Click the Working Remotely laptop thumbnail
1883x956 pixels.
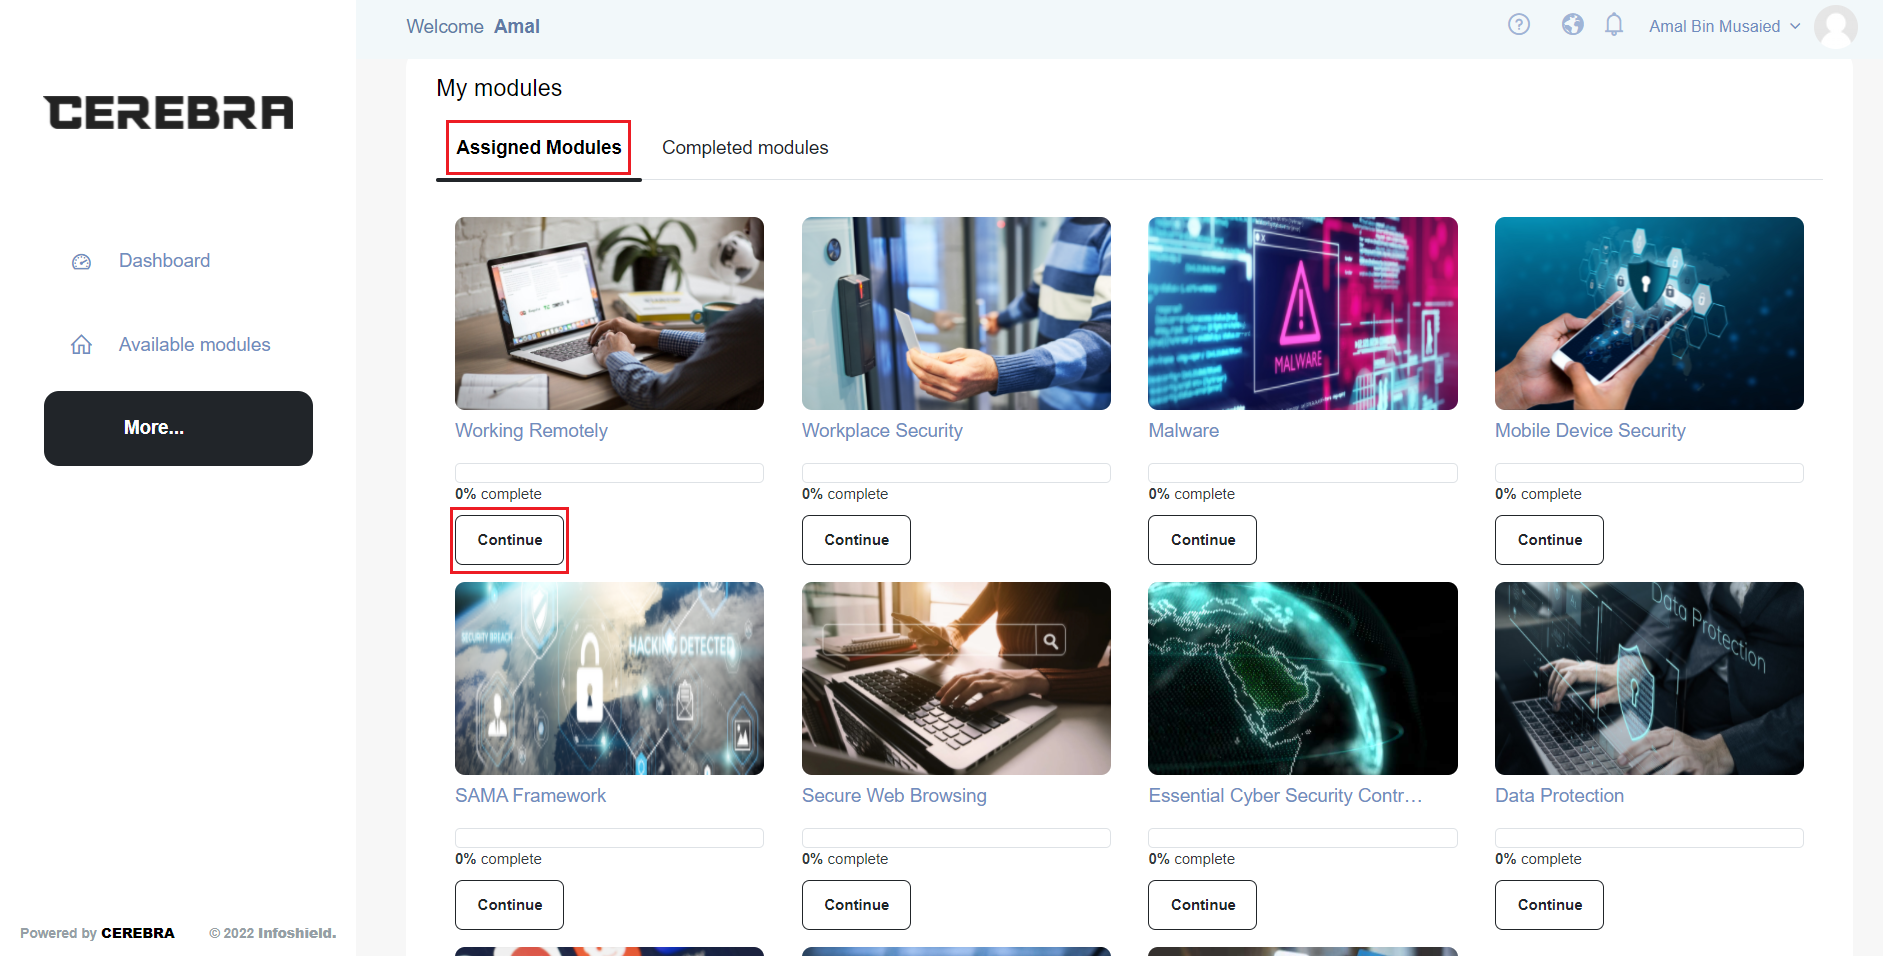[x=609, y=313]
